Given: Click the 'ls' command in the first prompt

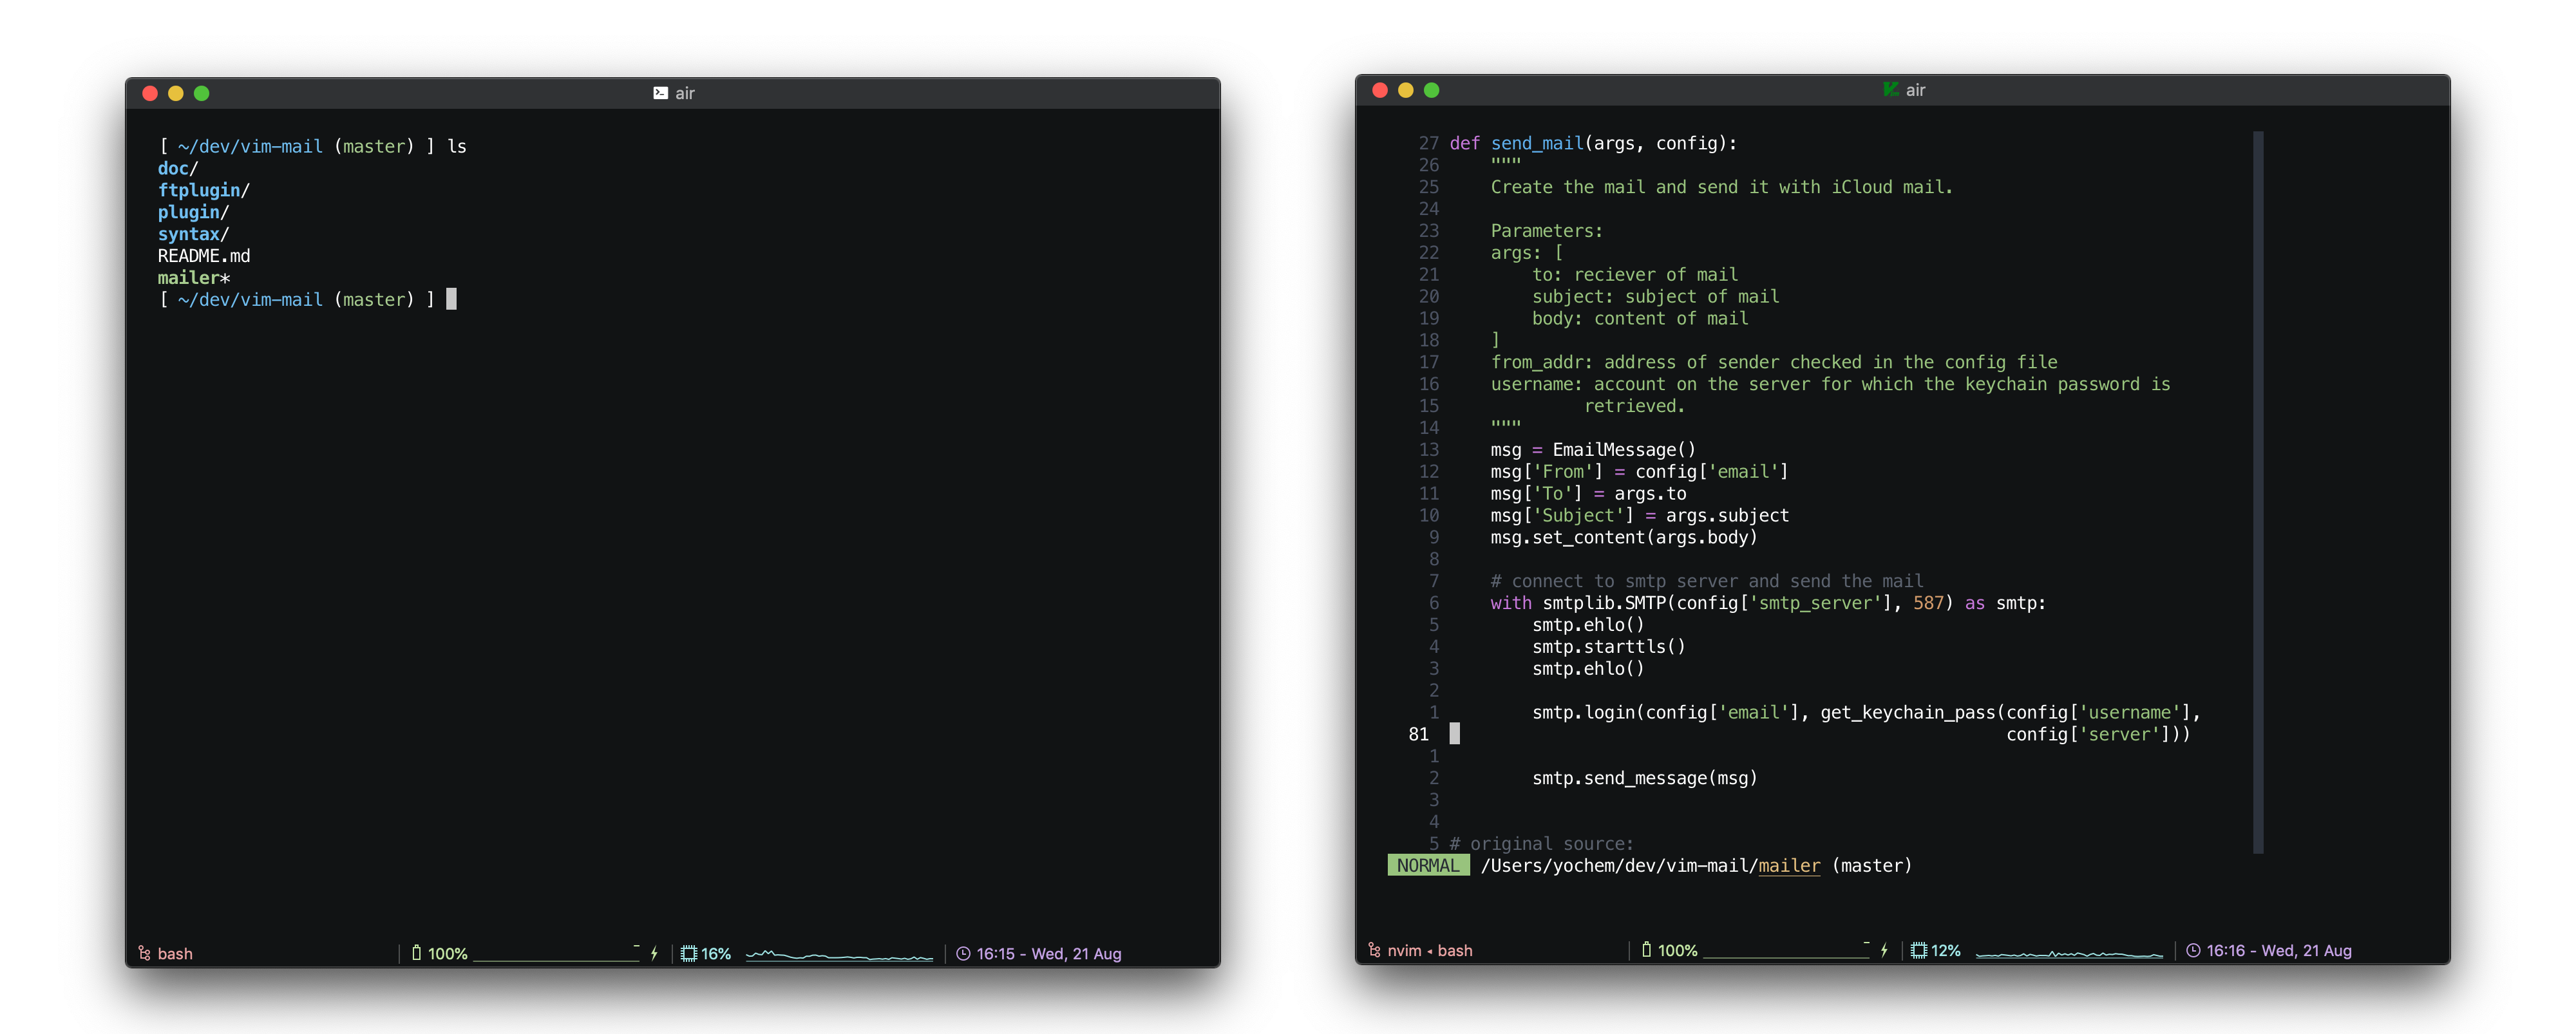Looking at the screenshot, I should coord(457,146).
